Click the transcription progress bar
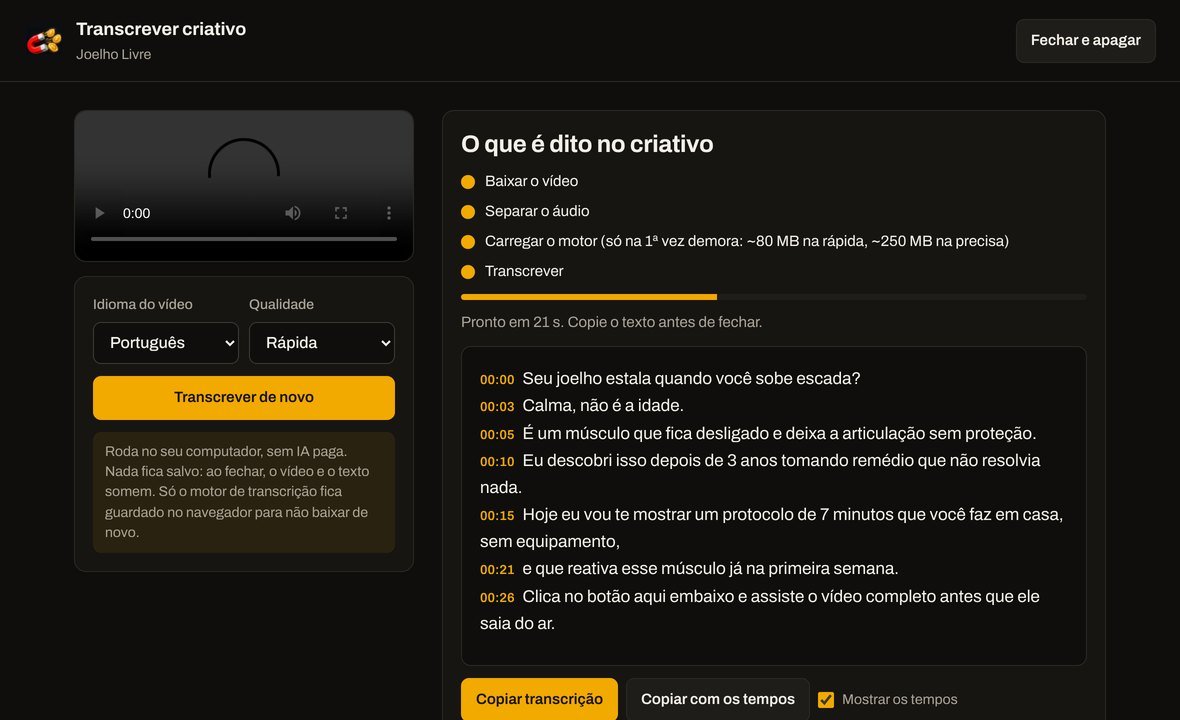This screenshot has width=1180, height=720. (x=774, y=297)
